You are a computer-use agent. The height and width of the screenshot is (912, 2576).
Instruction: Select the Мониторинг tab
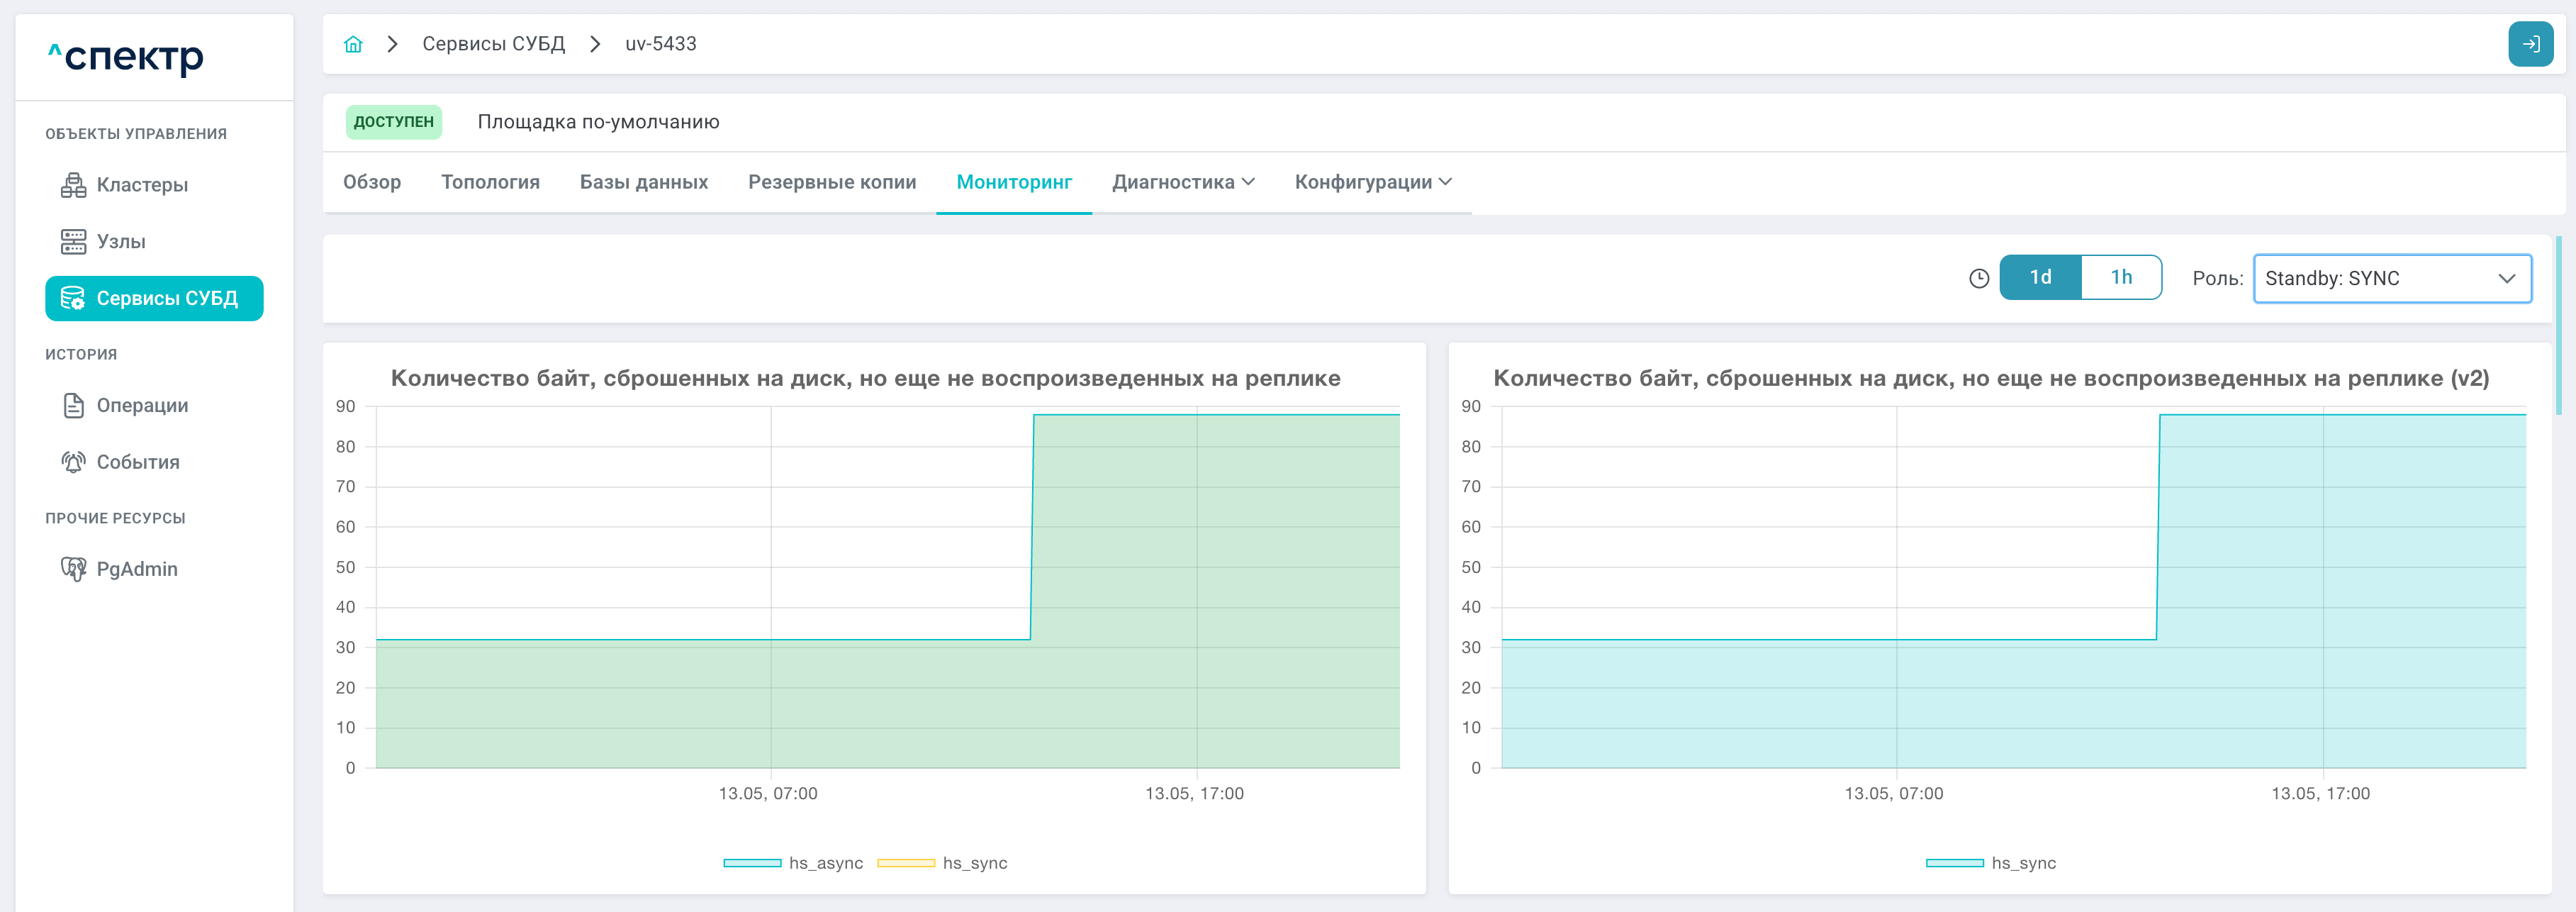(1014, 182)
